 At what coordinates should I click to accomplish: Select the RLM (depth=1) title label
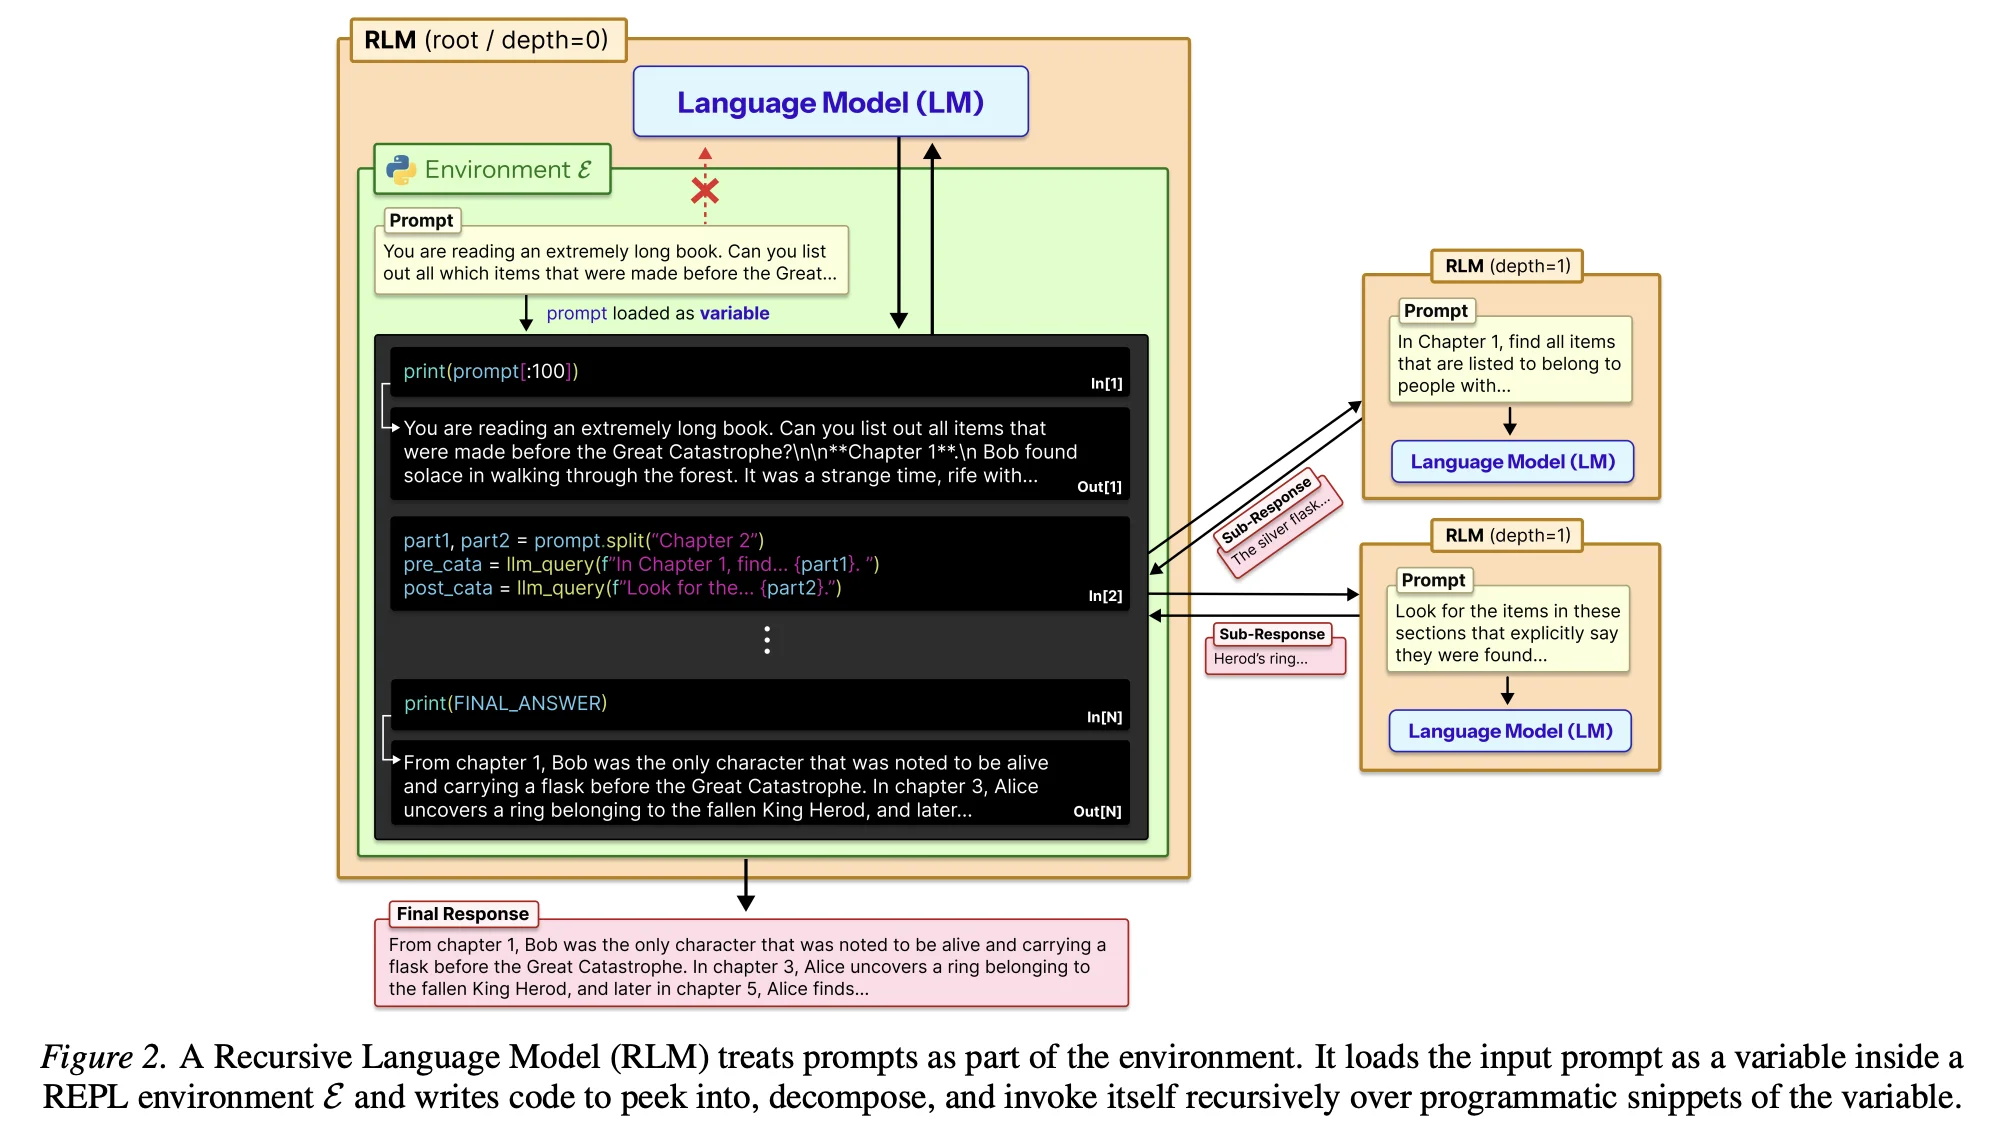click(x=1506, y=265)
